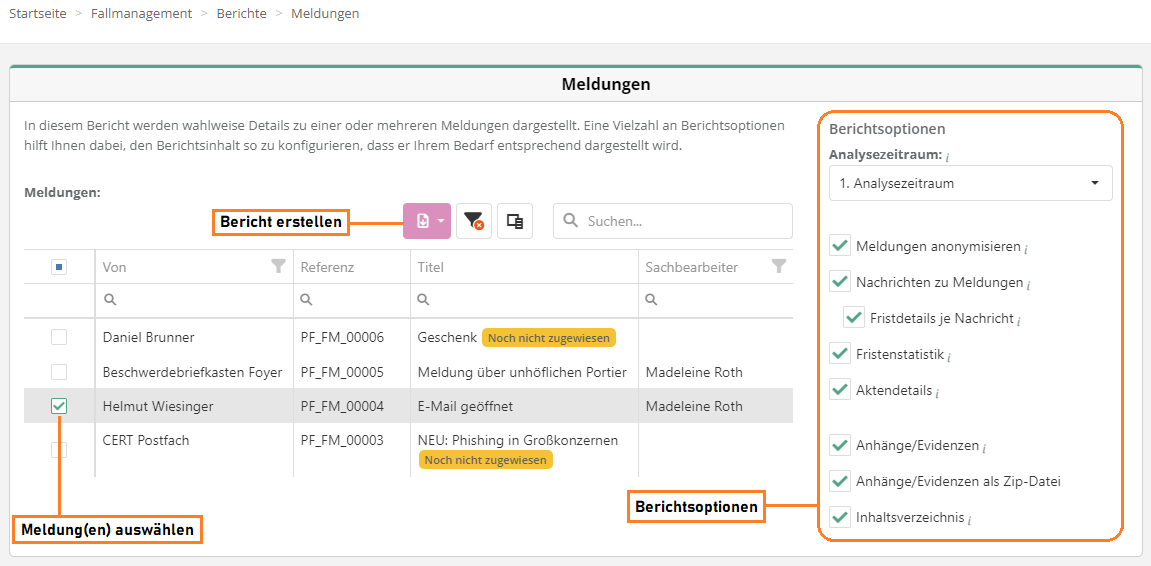1151x566 pixels.
Task: Click info icon next to Fristenstatistik
Action: tap(949, 356)
